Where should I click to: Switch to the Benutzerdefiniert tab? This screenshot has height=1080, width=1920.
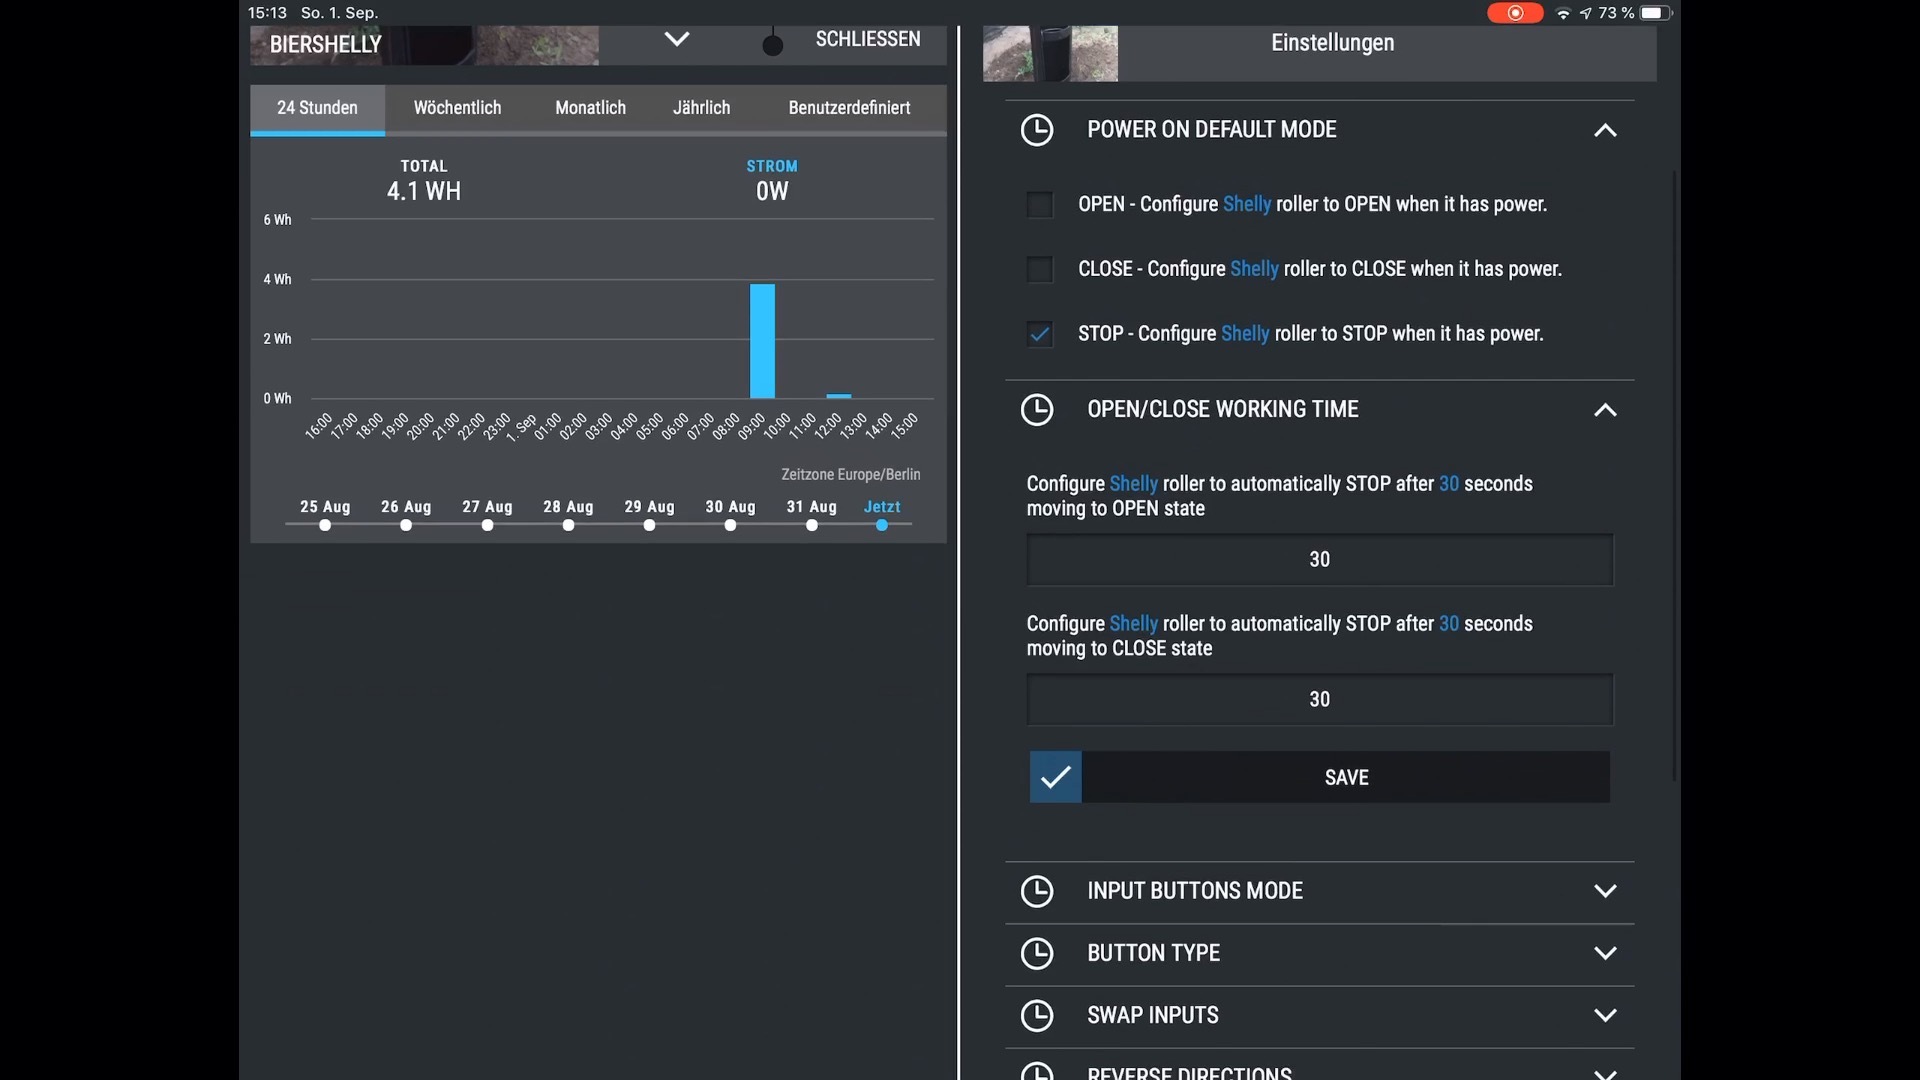pos(849,108)
